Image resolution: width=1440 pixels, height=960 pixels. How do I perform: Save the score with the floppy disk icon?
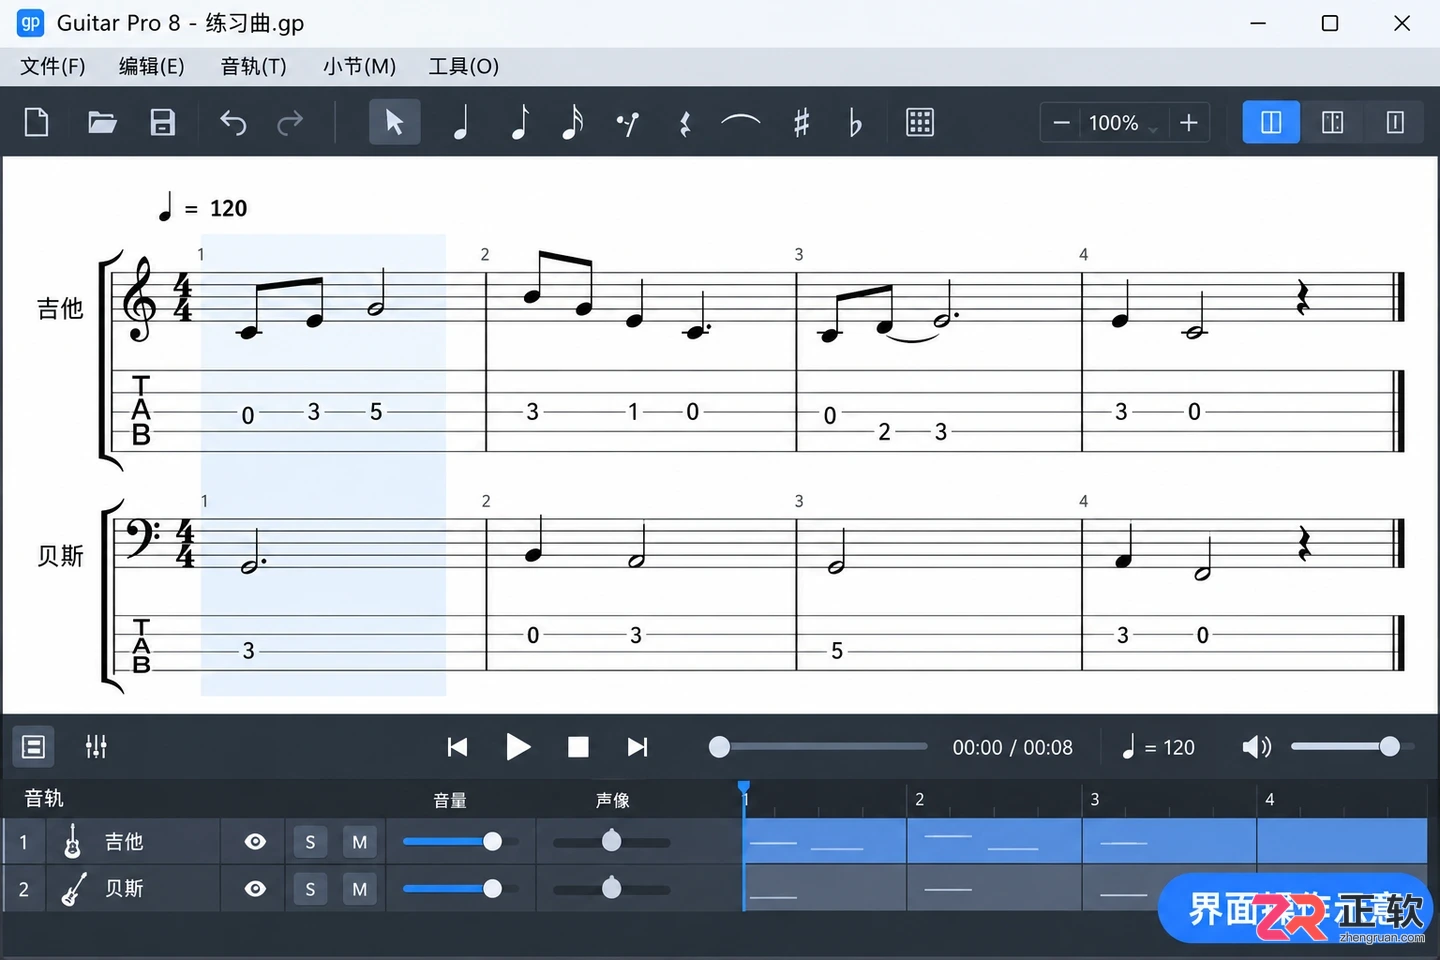tap(163, 122)
